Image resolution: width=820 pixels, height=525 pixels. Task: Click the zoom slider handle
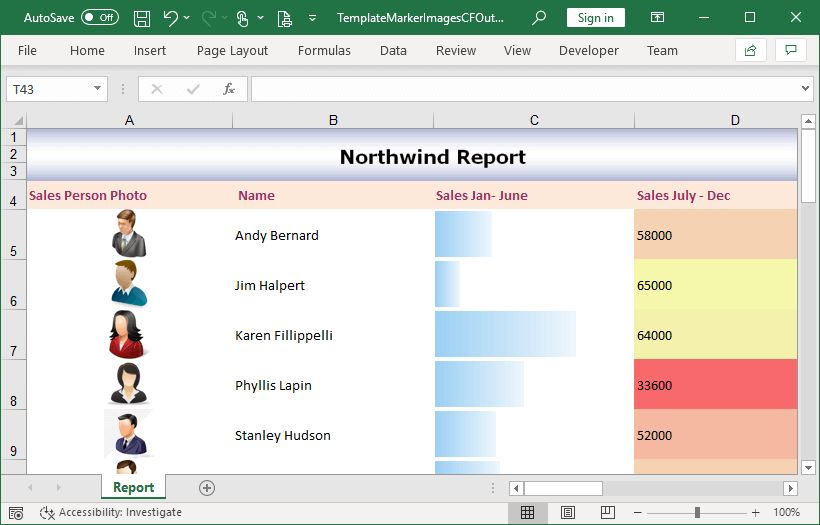697,512
